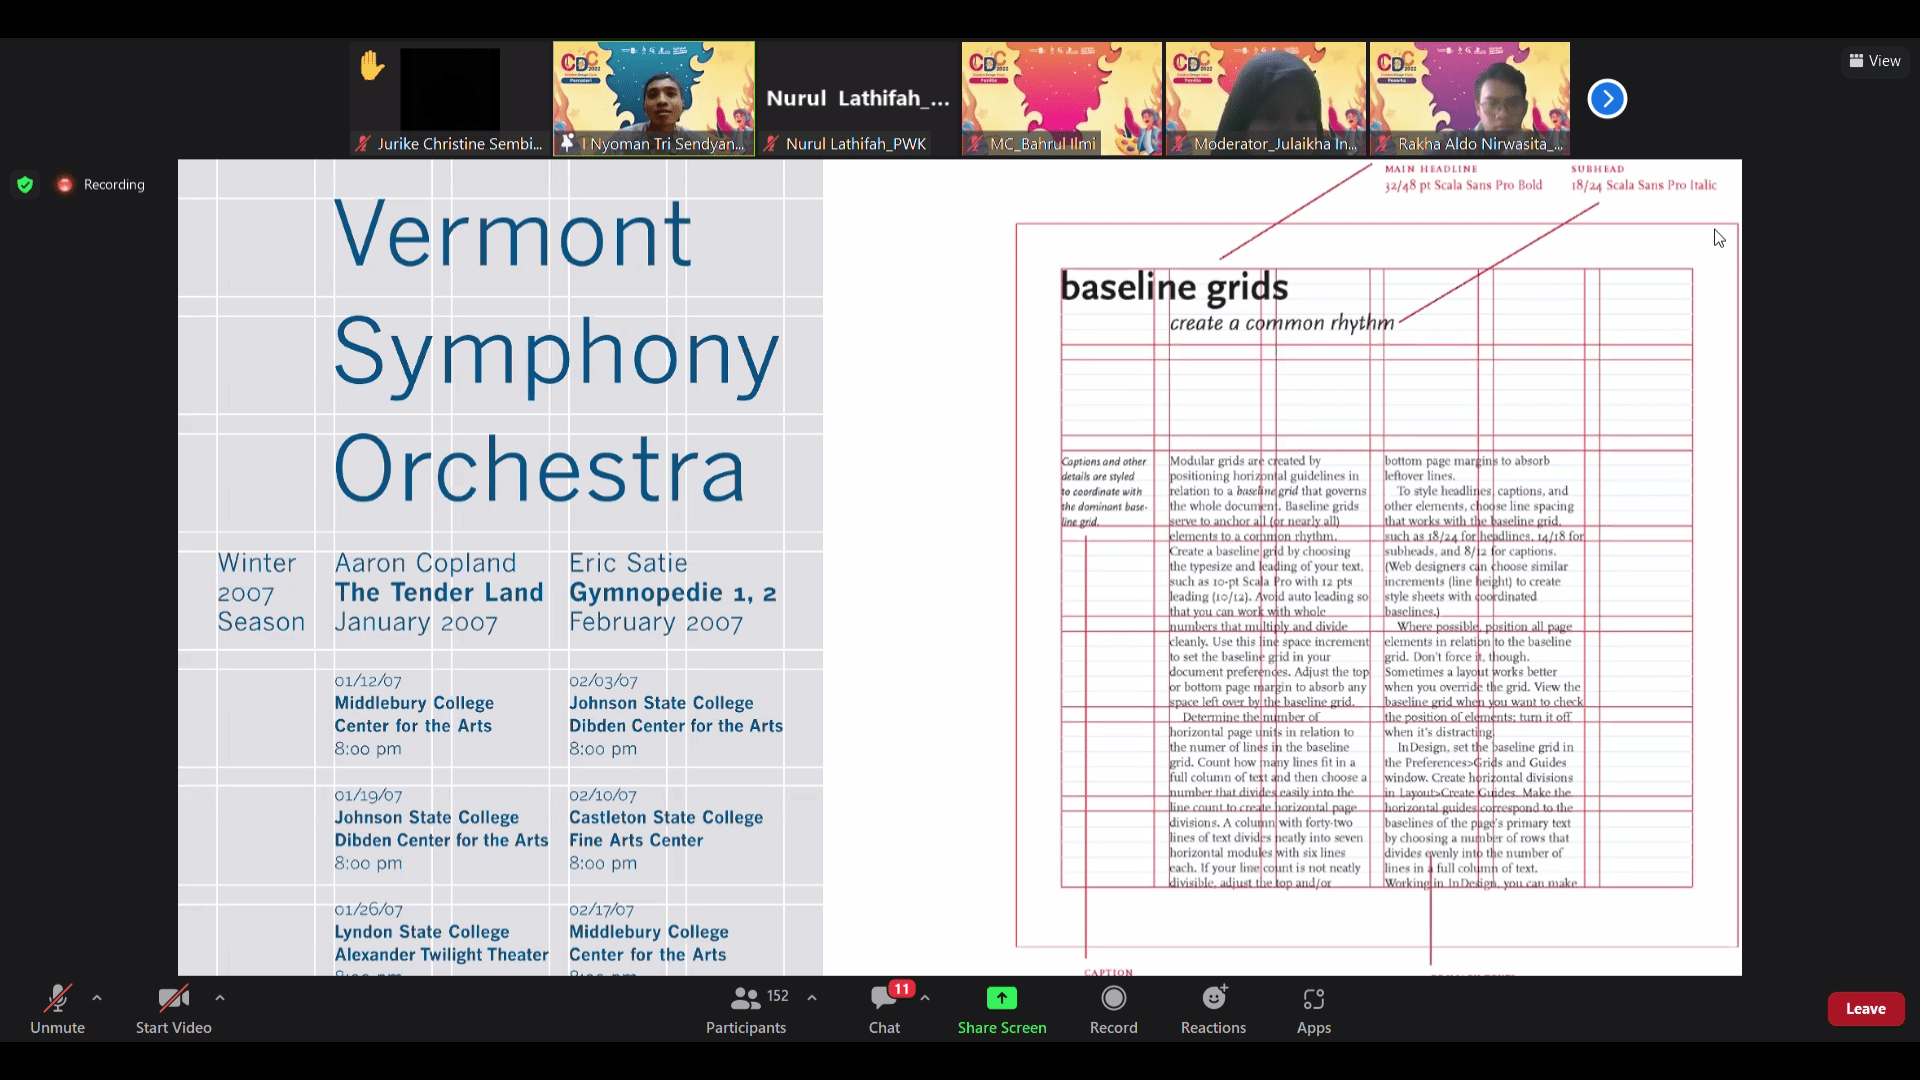Expand video options arrow beside Start Video
1920x1080 pixels.
pos(220,998)
